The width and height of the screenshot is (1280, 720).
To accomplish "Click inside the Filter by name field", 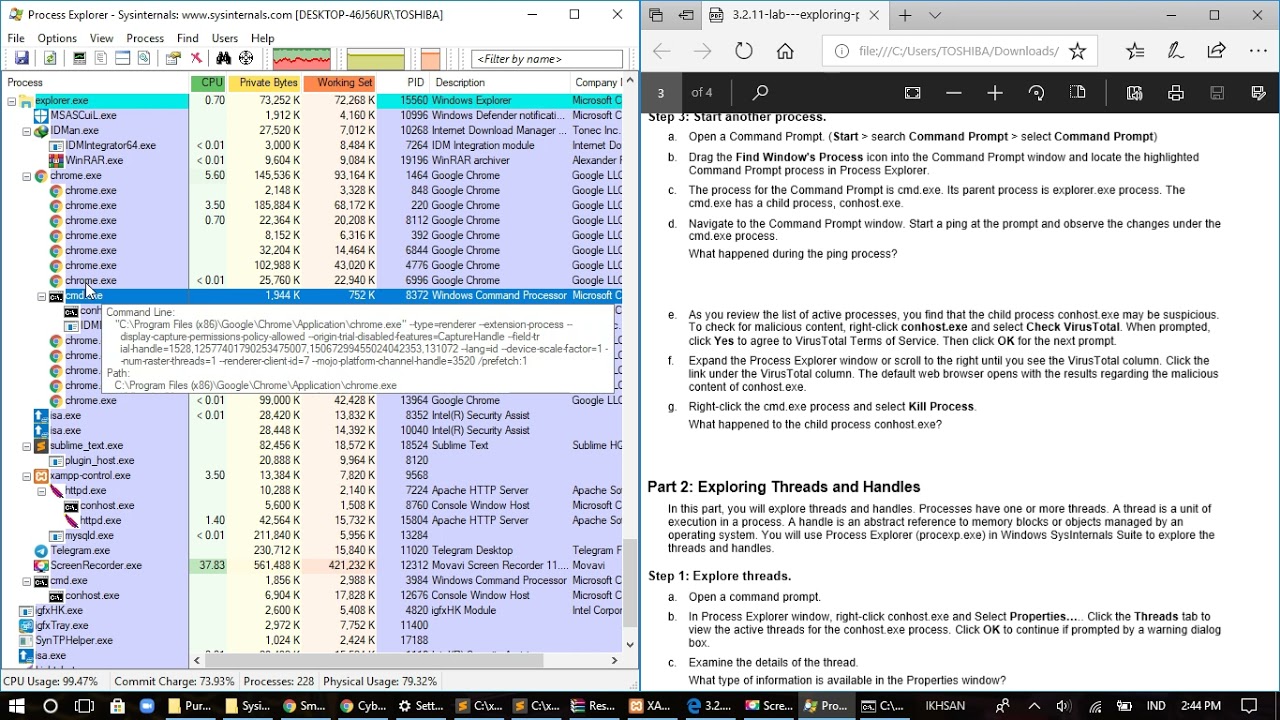I will [x=546, y=59].
